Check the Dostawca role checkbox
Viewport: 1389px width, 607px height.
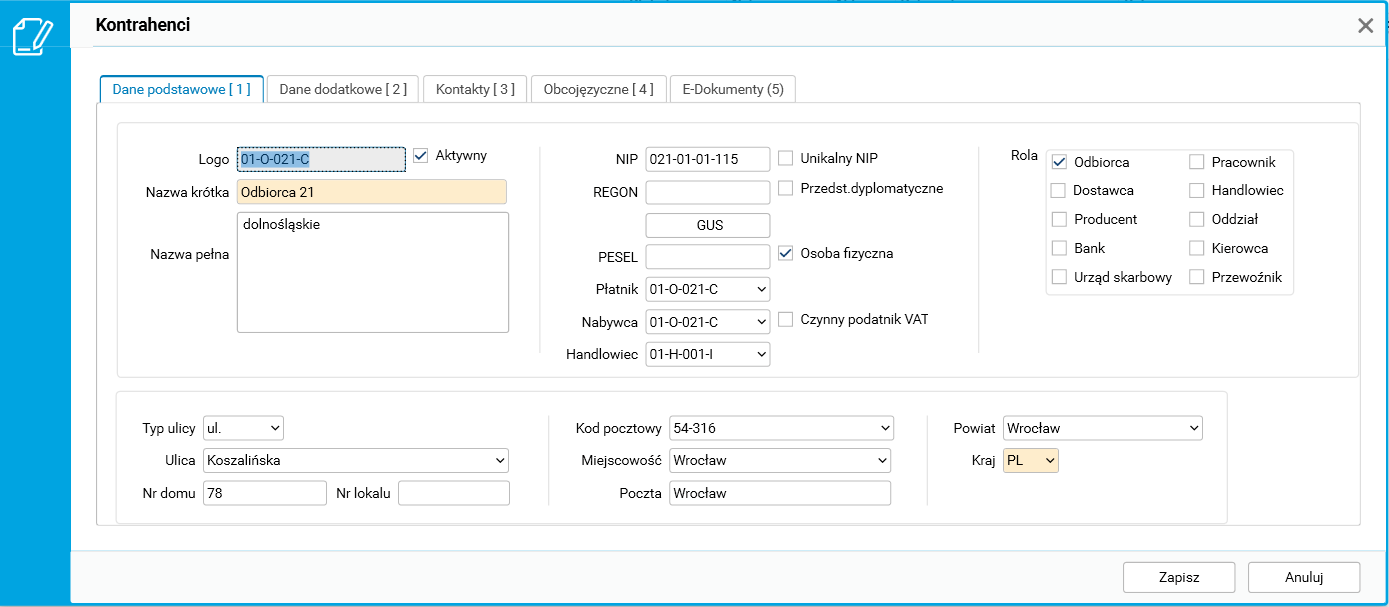click(x=1059, y=190)
